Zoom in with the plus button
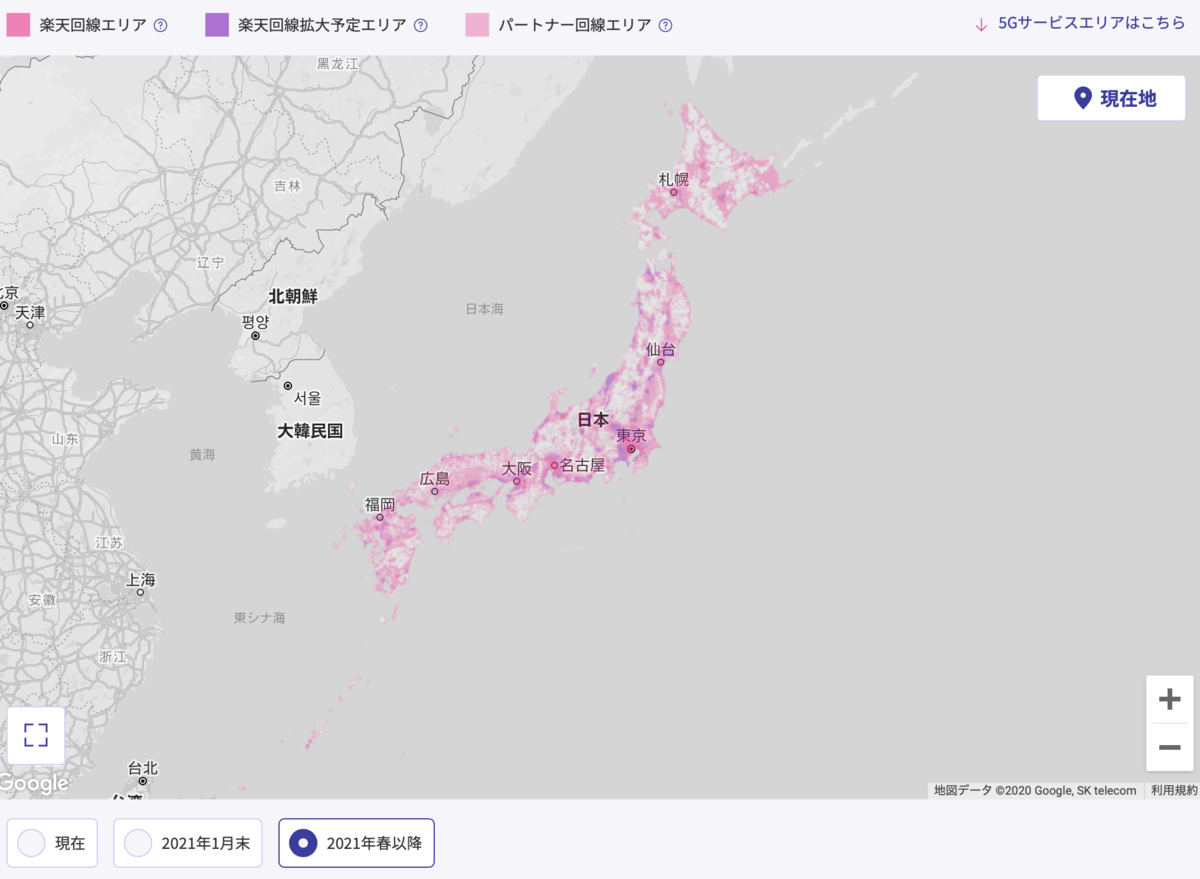Screen dimensions: 1200x879 click(1169, 699)
